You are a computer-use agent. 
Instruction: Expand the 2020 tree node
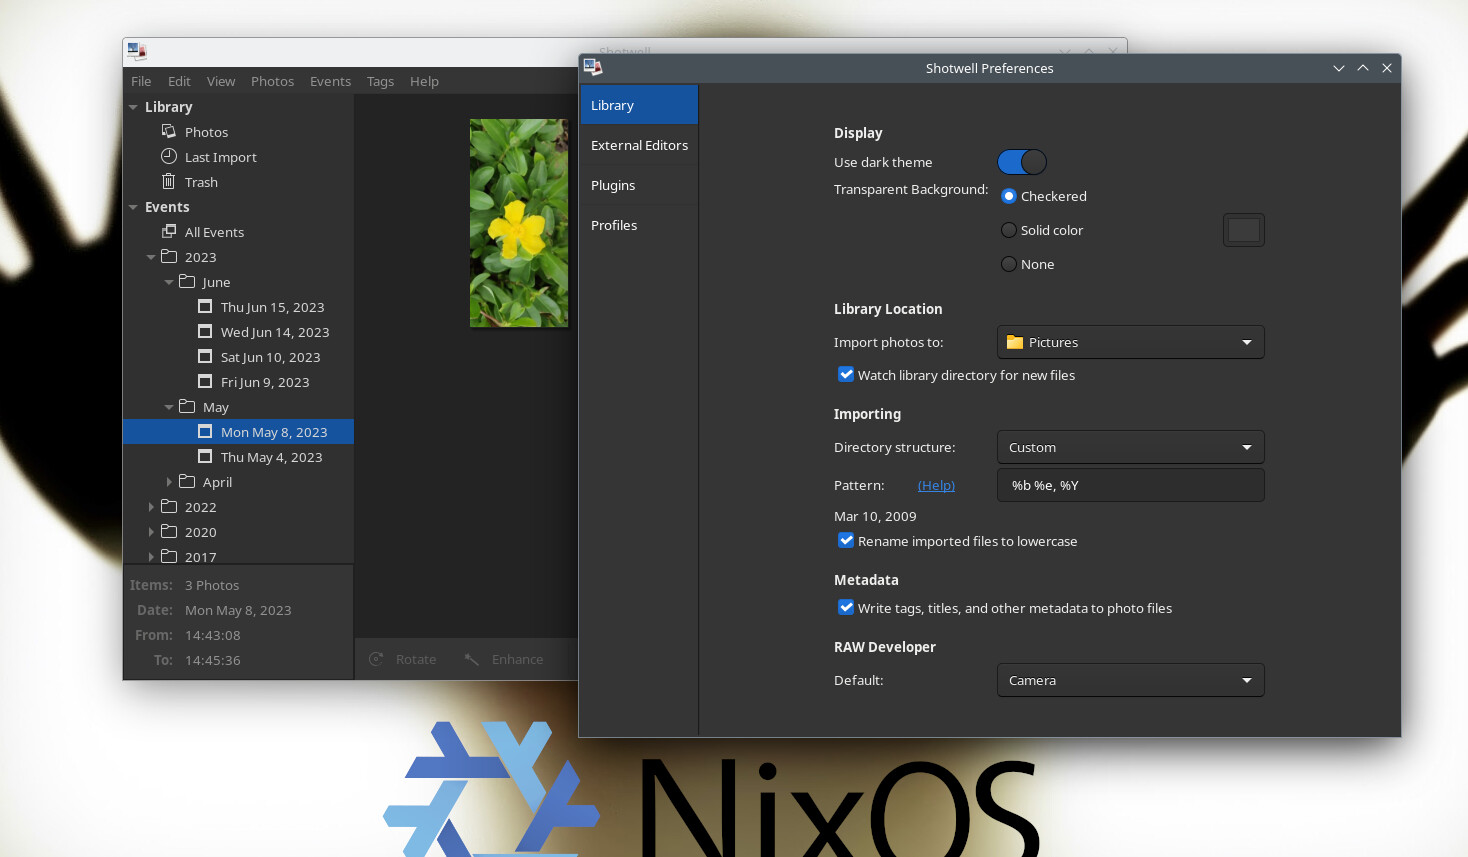[151, 532]
